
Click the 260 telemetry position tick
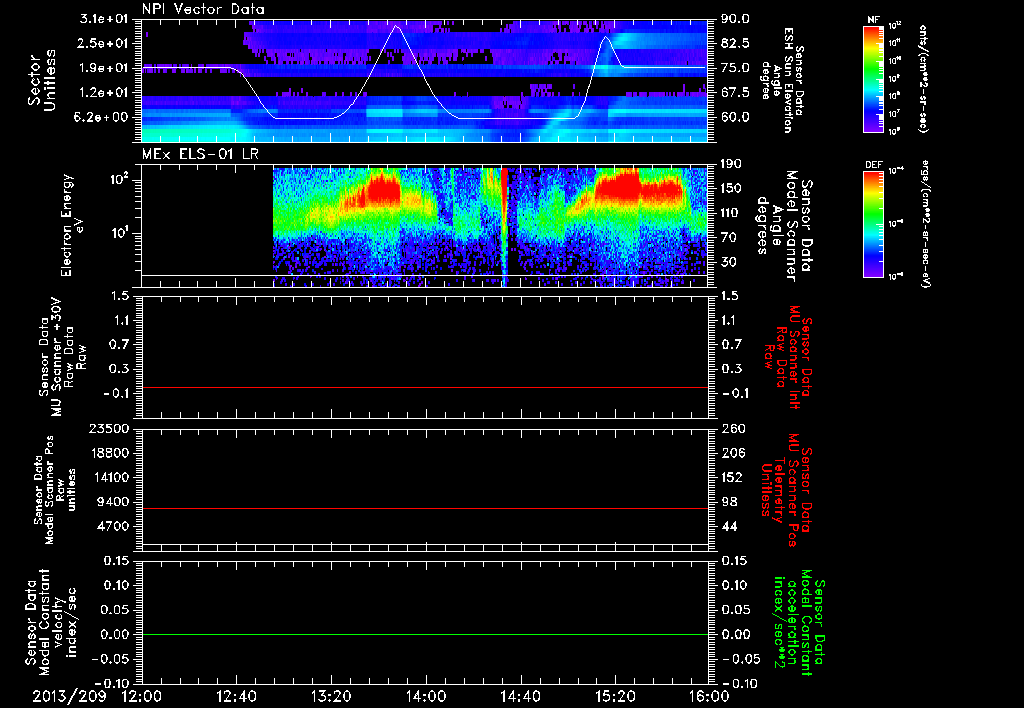pos(731,428)
